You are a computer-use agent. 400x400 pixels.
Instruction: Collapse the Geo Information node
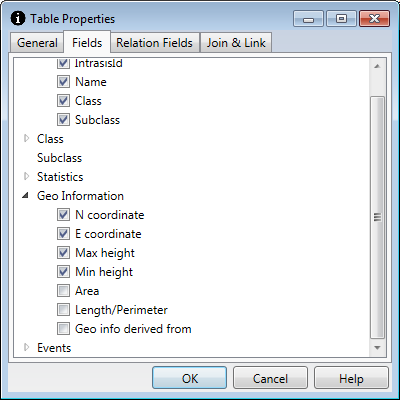(x=26, y=196)
